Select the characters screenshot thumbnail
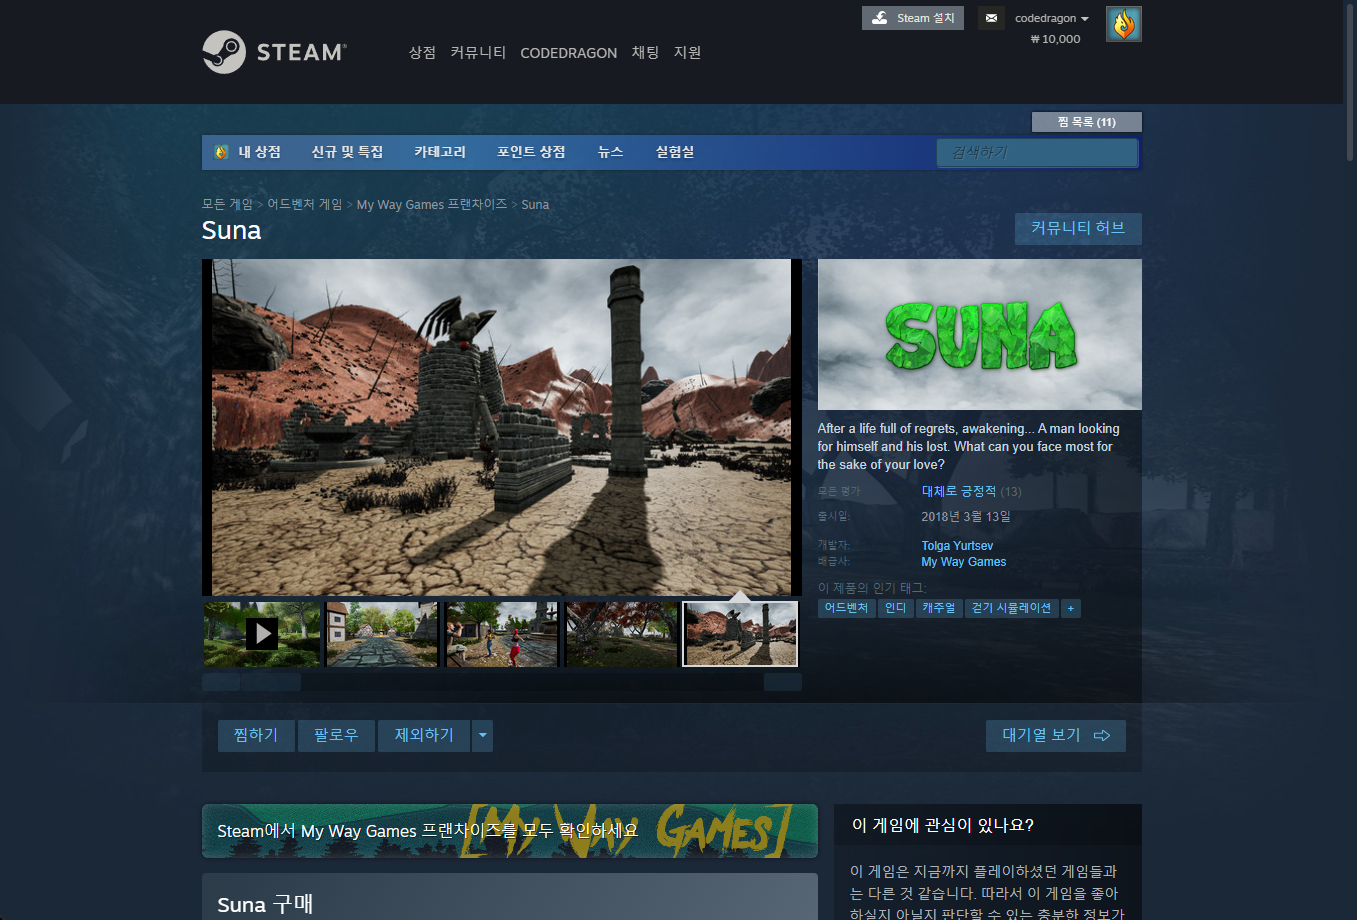1357x920 pixels. 502,633
